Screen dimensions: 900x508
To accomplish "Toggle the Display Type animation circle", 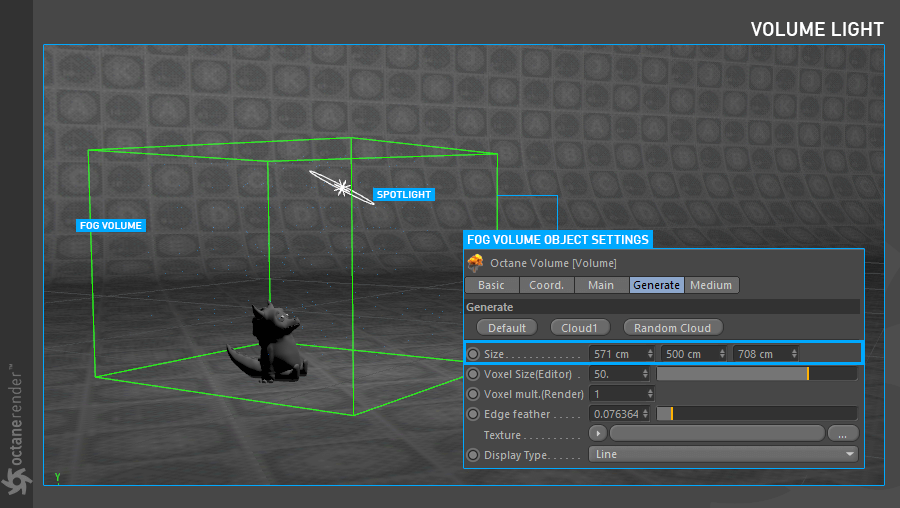I will [473, 455].
